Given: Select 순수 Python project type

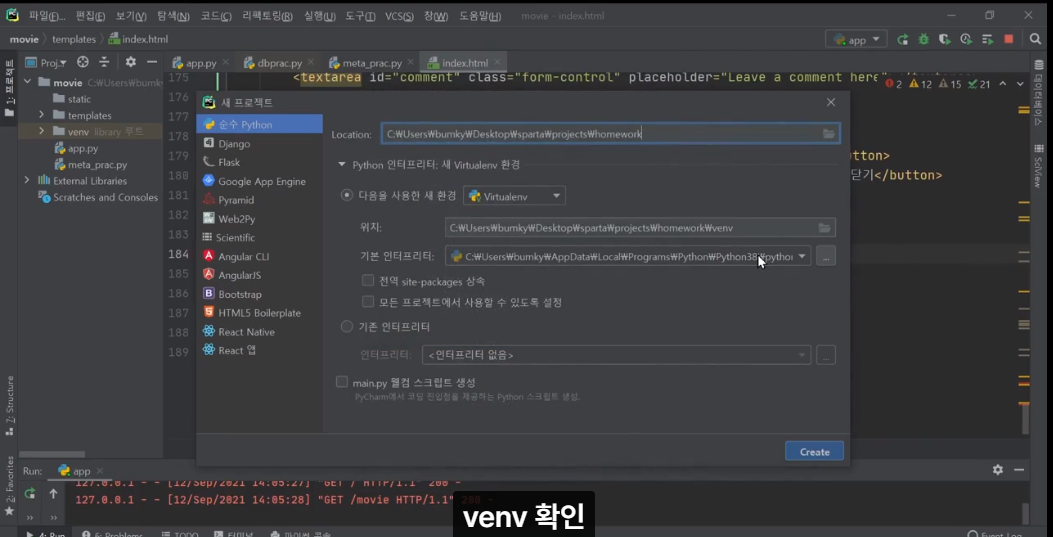Looking at the screenshot, I should point(259,124).
